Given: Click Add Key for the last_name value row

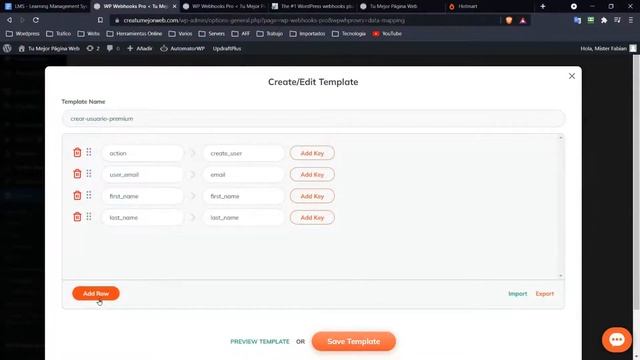Looking at the screenshot, I should click(312, 218).
